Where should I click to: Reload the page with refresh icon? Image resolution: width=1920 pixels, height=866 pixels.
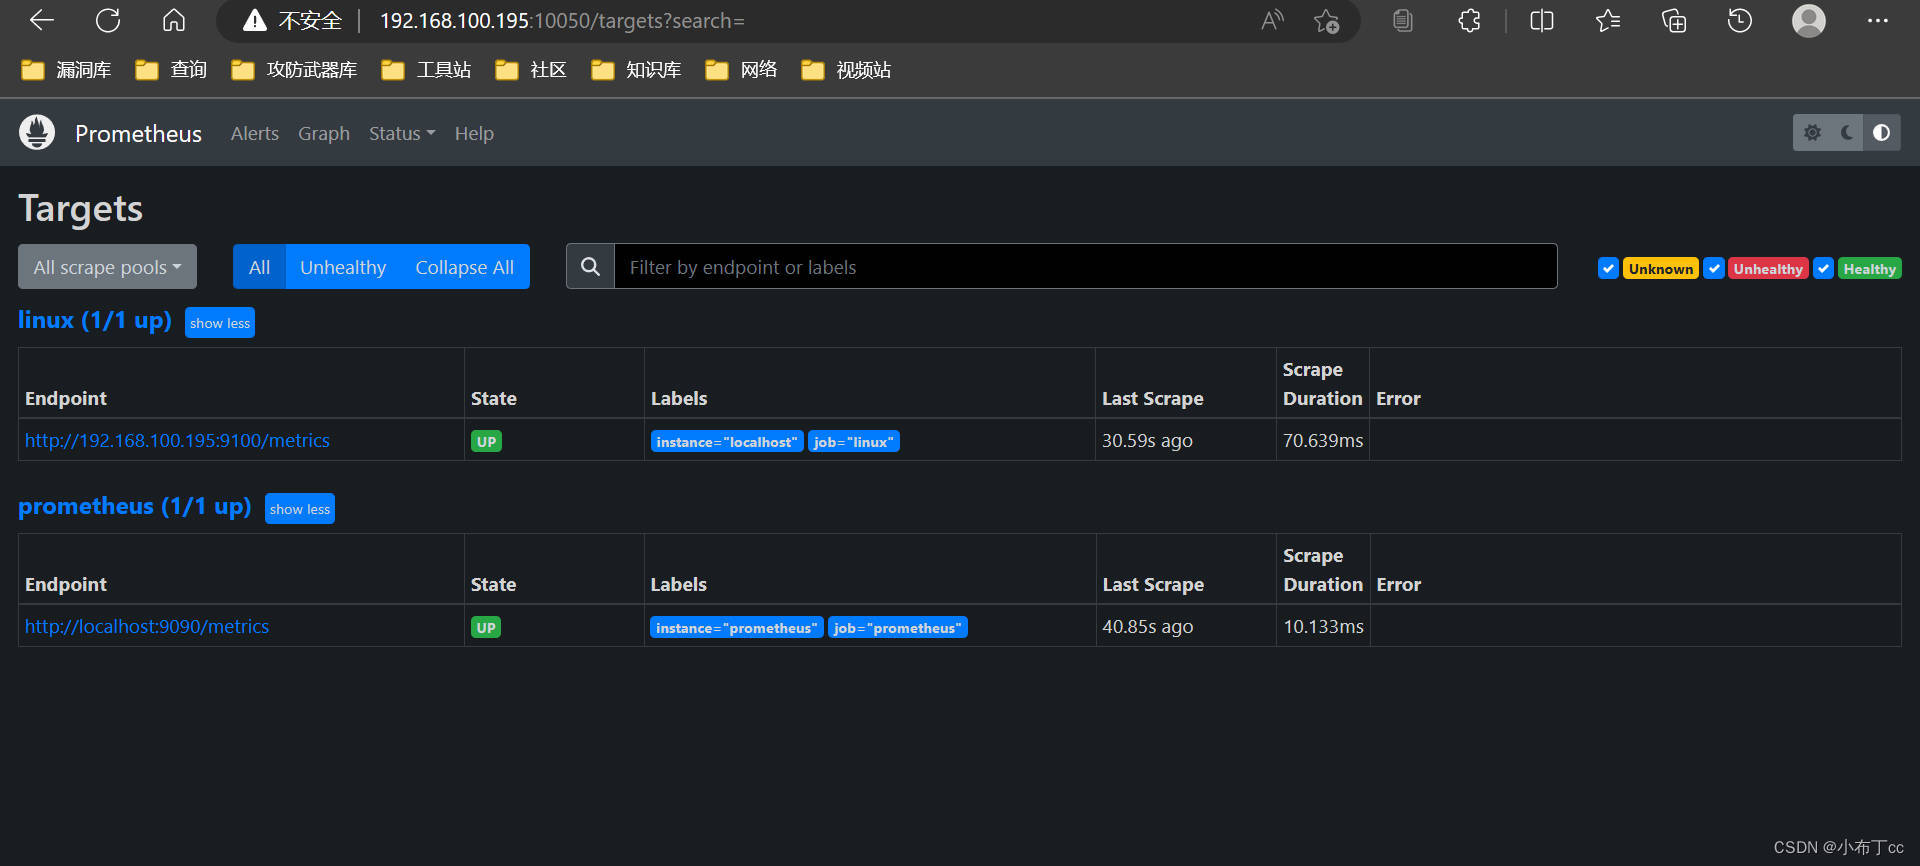108,20
